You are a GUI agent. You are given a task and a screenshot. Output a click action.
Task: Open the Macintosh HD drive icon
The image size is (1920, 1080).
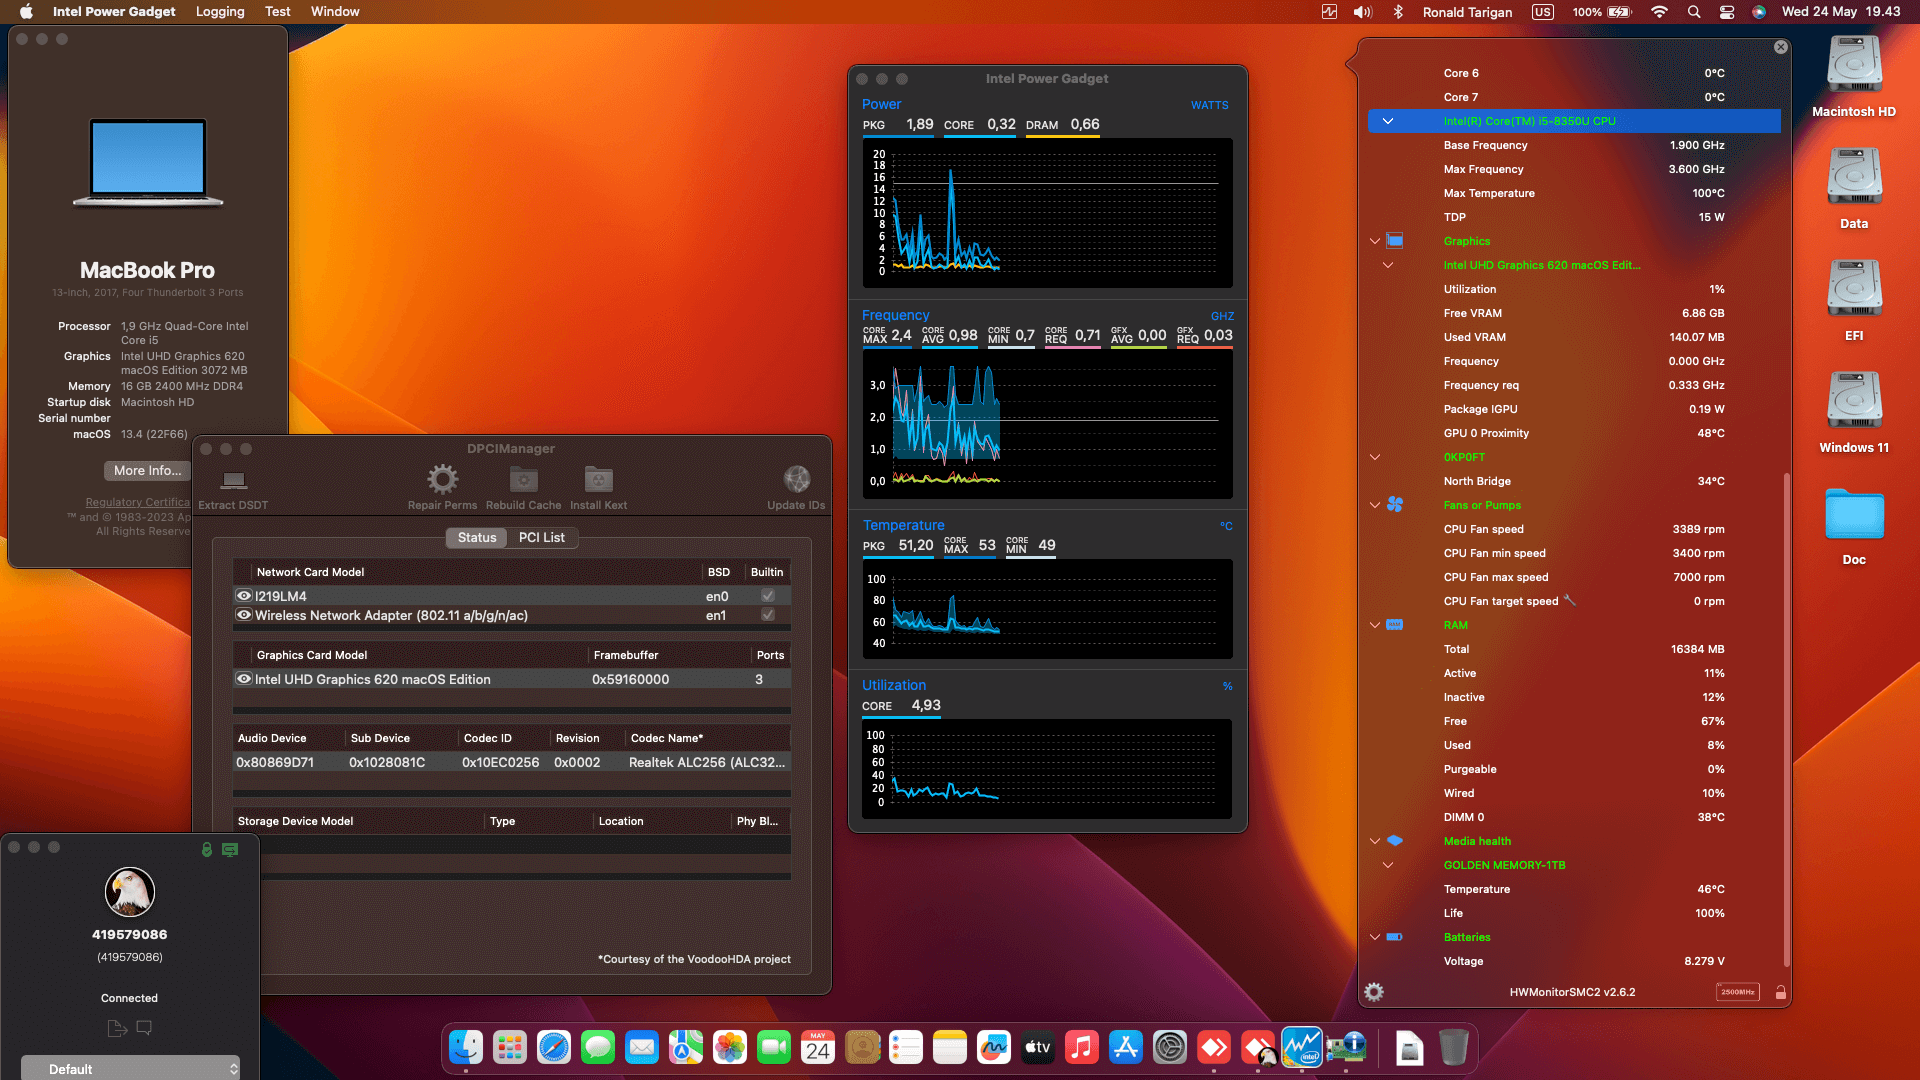click(x=1854, y=66)
